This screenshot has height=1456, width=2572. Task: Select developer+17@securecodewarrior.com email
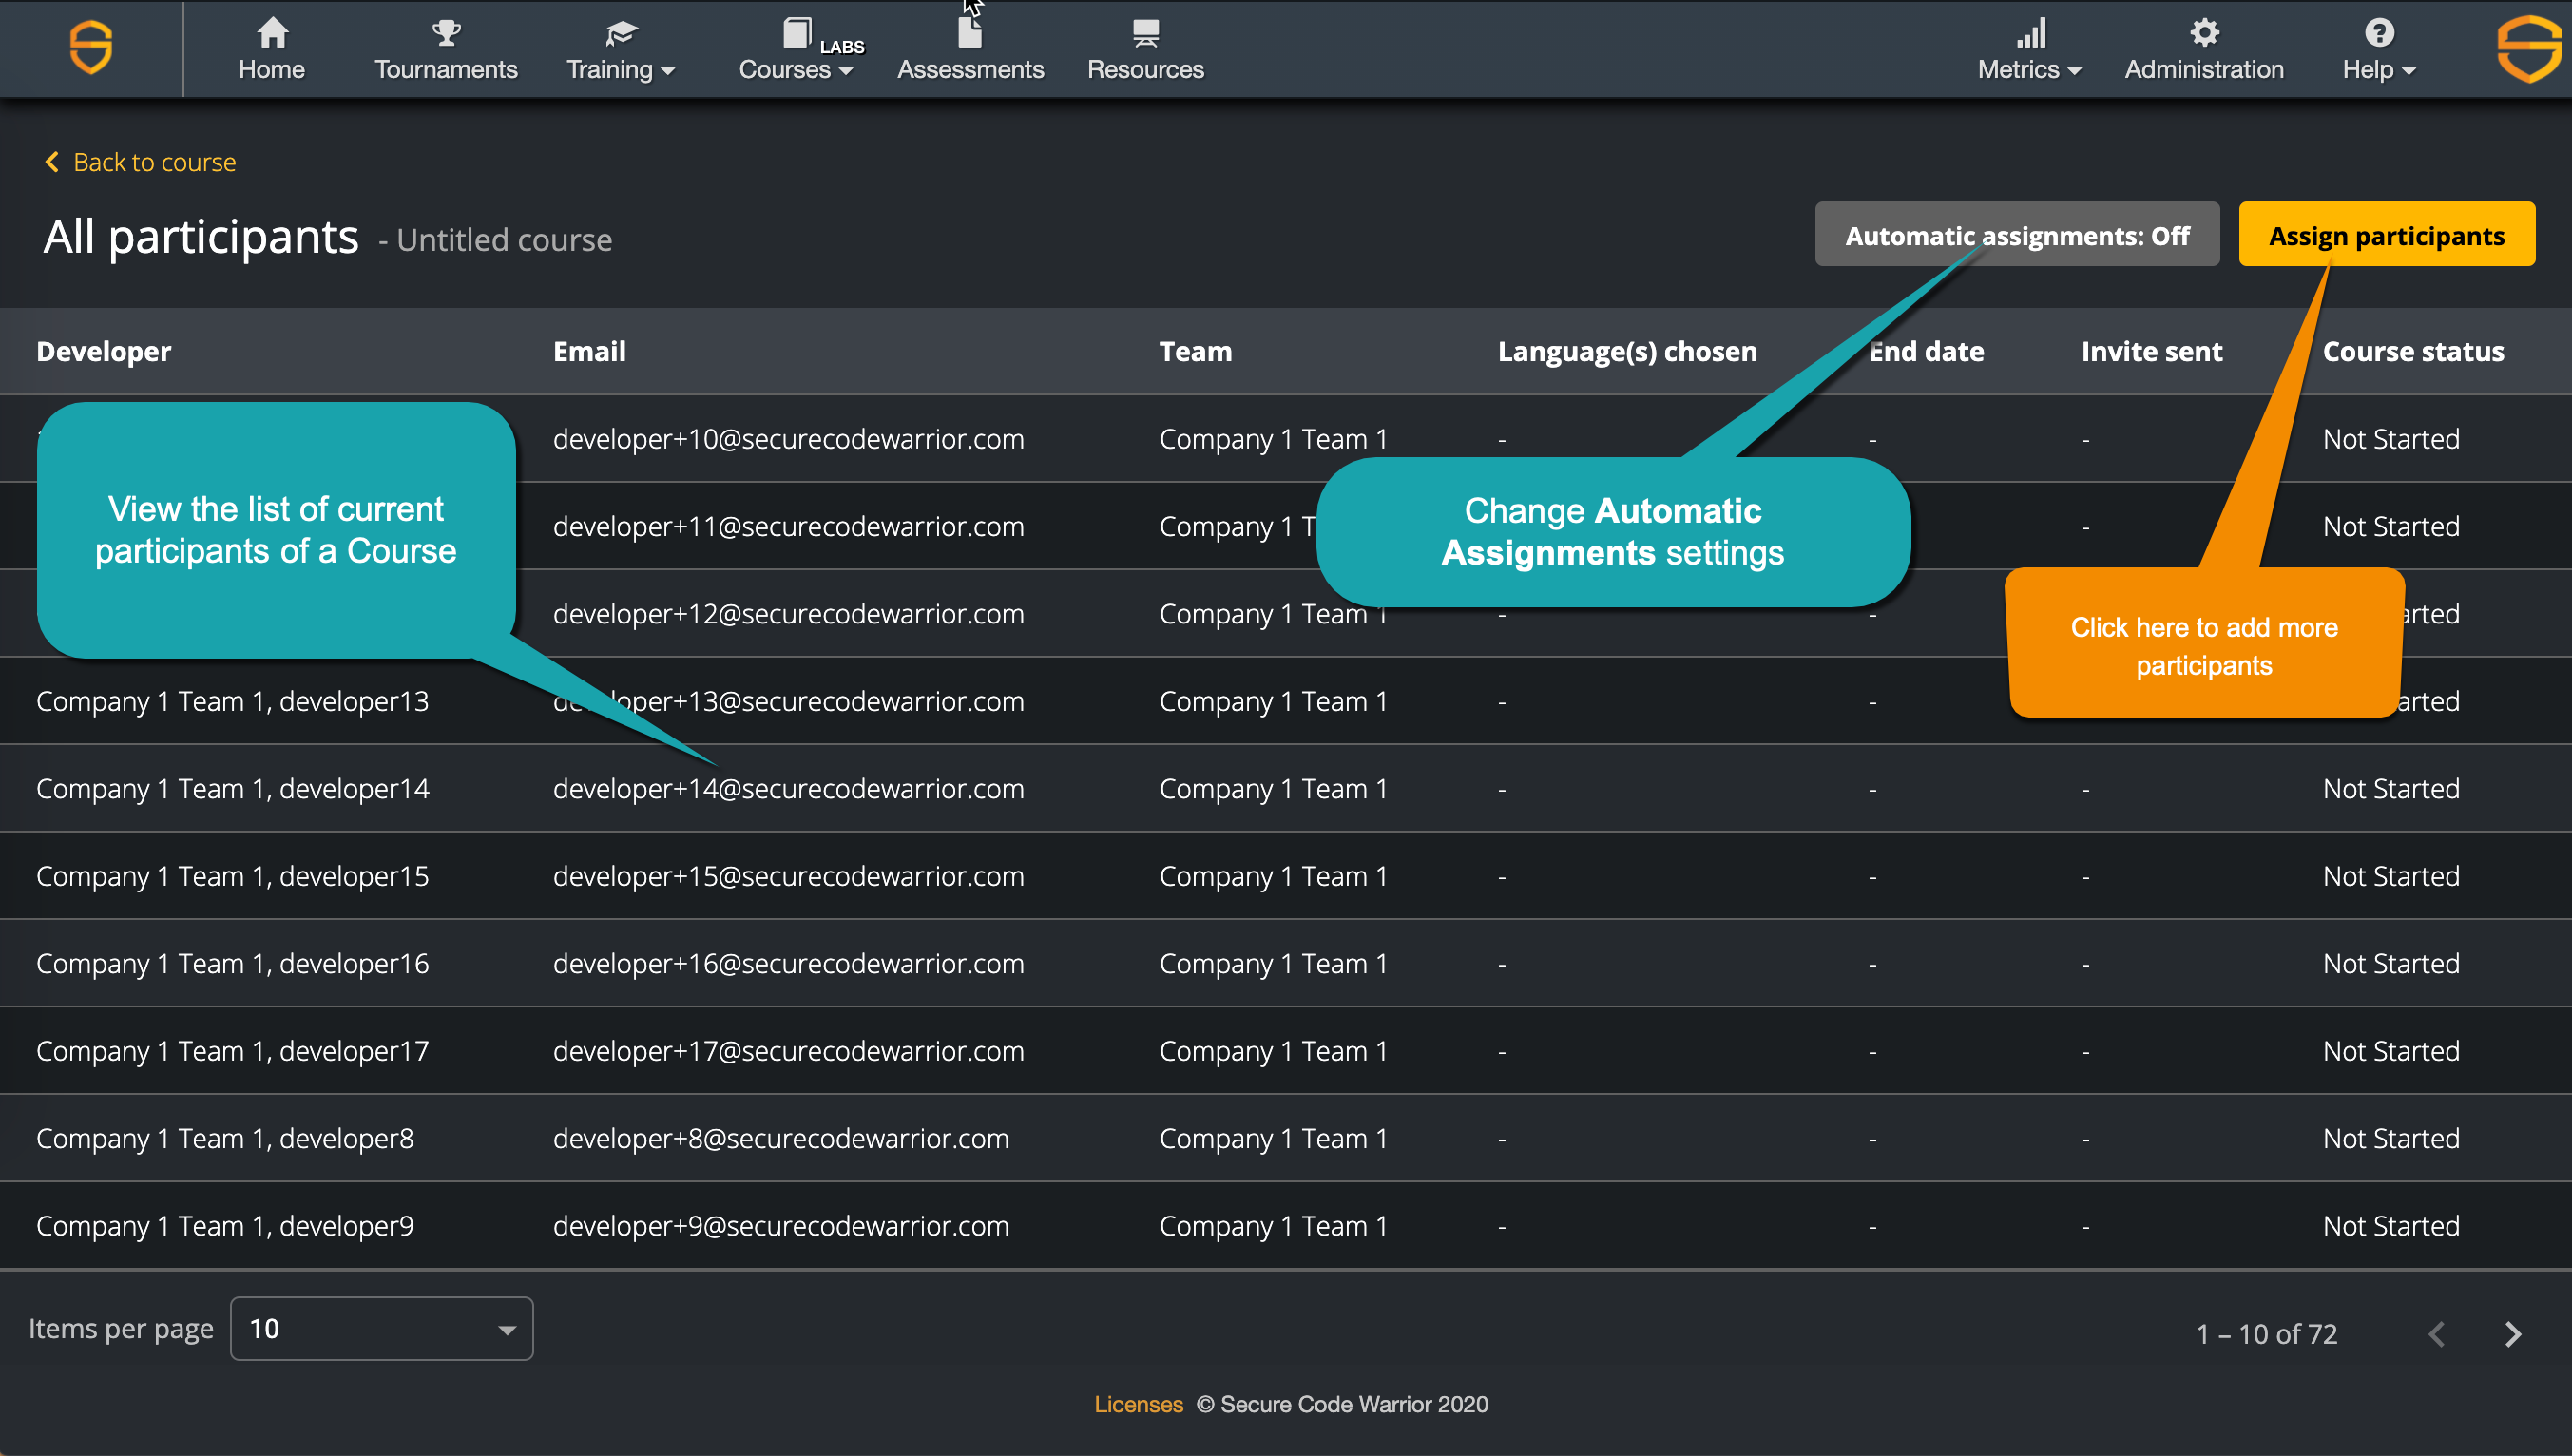788,1051
